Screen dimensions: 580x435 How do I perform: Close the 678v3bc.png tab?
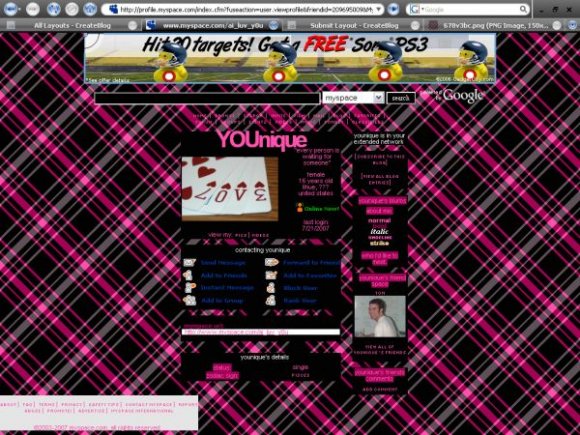(x=557, y=26)
